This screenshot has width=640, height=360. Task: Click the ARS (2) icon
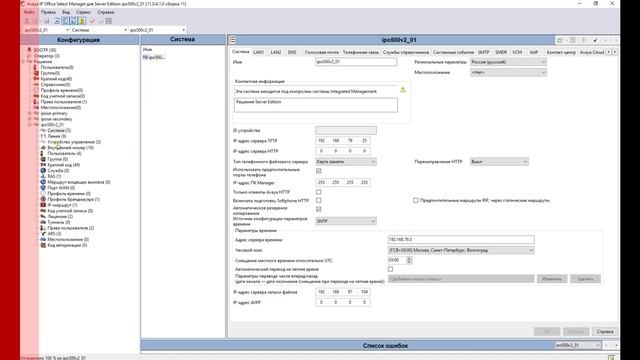[x=43, y=233]
